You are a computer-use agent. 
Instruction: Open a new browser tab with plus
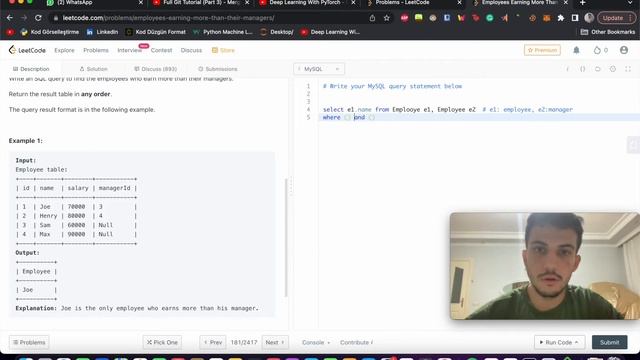pyautogui.click(x=582, y=3)
